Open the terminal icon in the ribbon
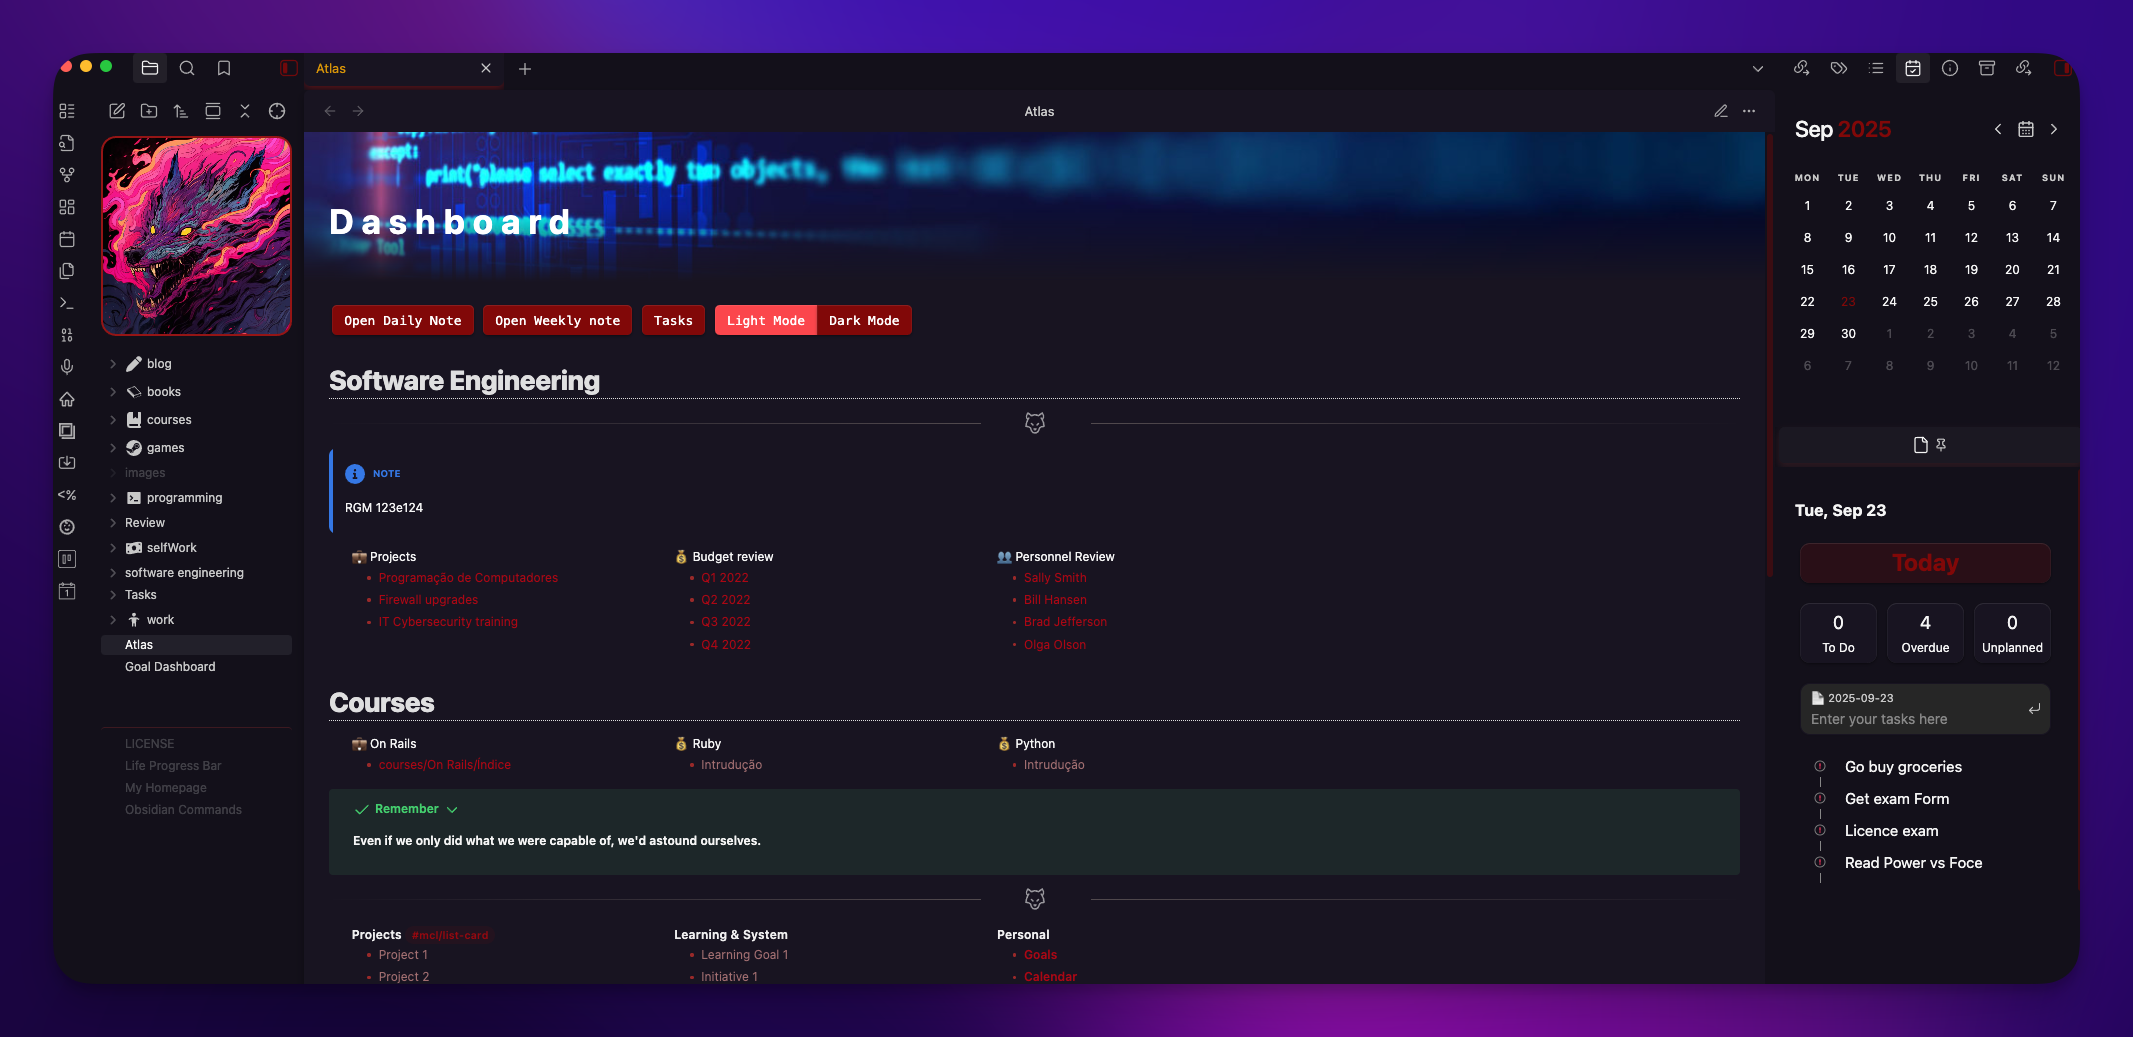 pyautogui.click(x=67, y=303)
